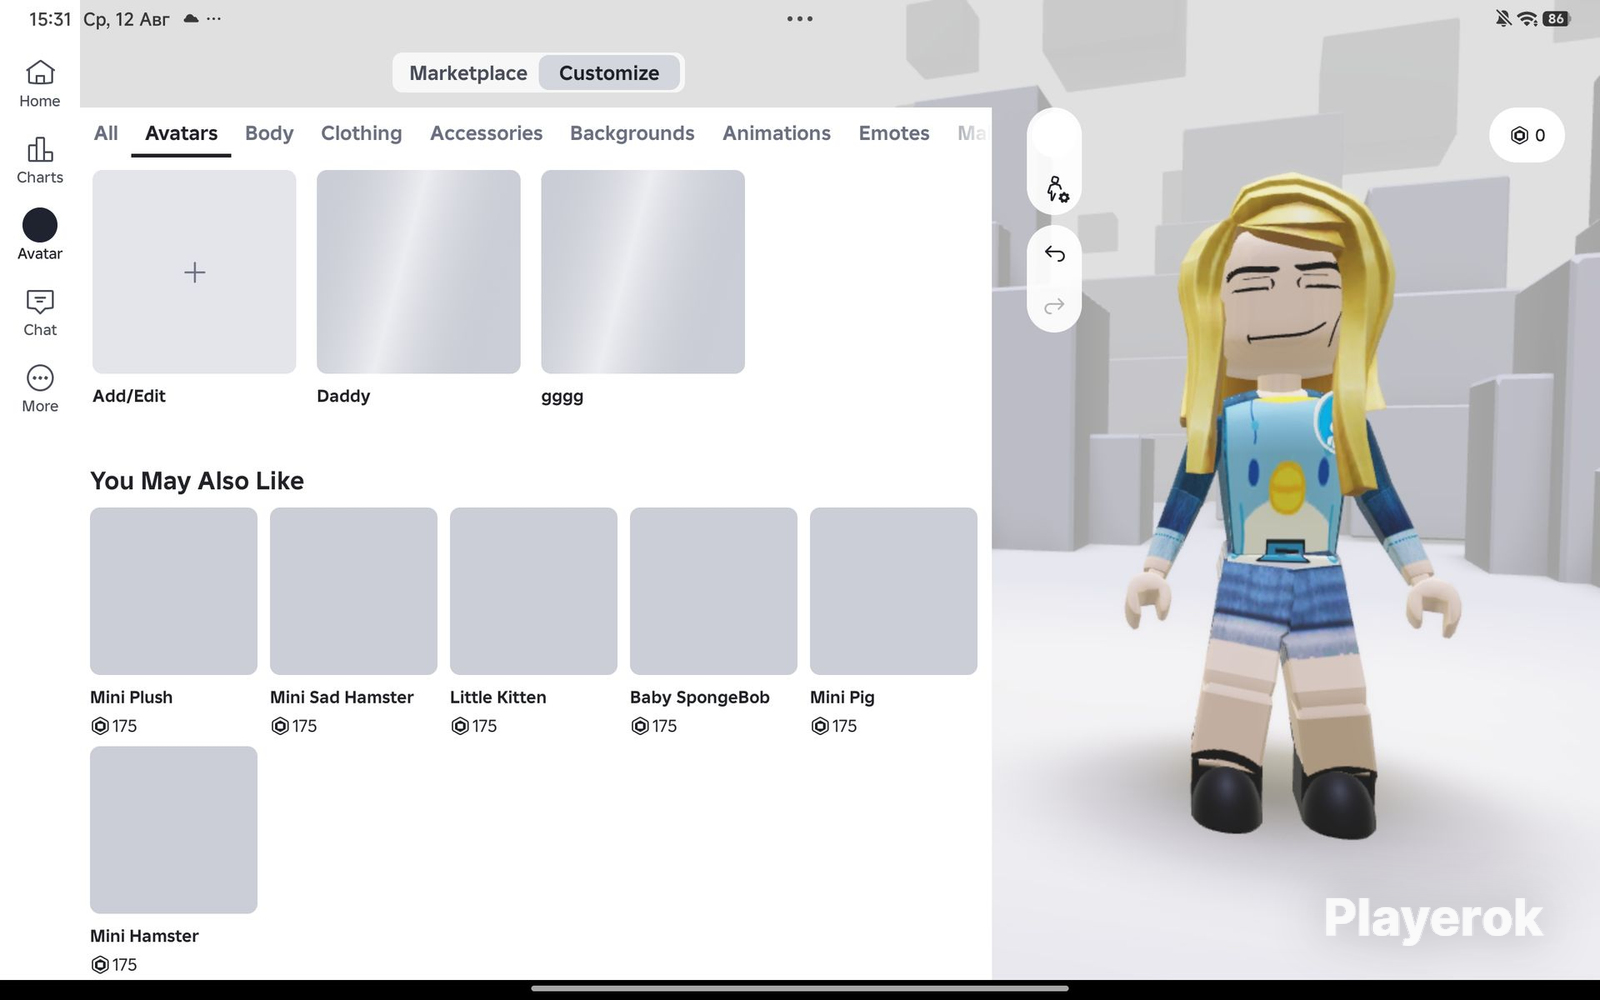Select the gggg saved avatar

[x=643, y=272]
